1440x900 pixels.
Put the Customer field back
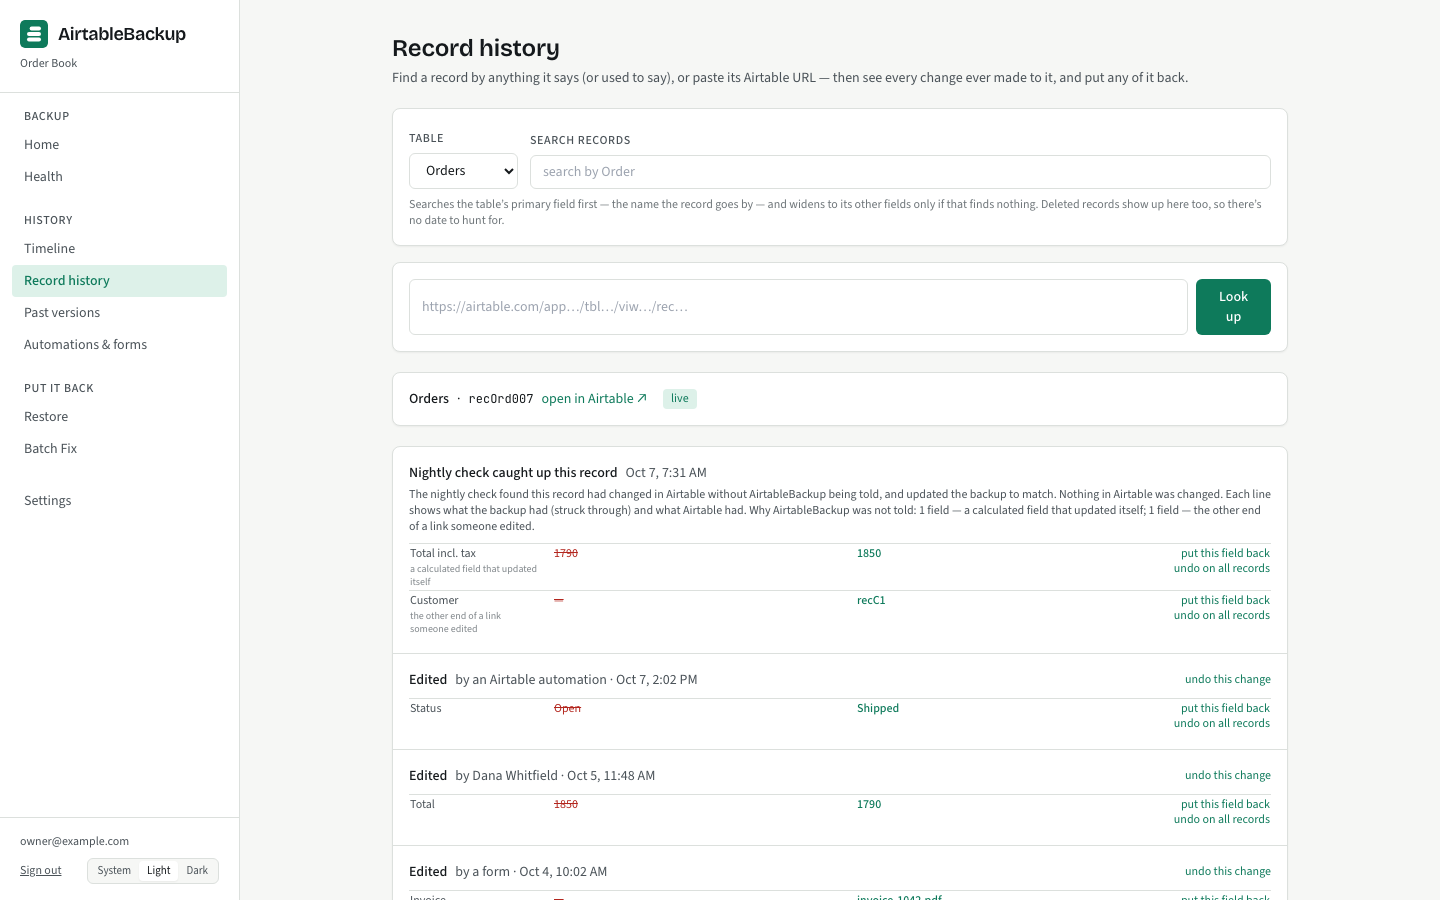coord(1225,600)
